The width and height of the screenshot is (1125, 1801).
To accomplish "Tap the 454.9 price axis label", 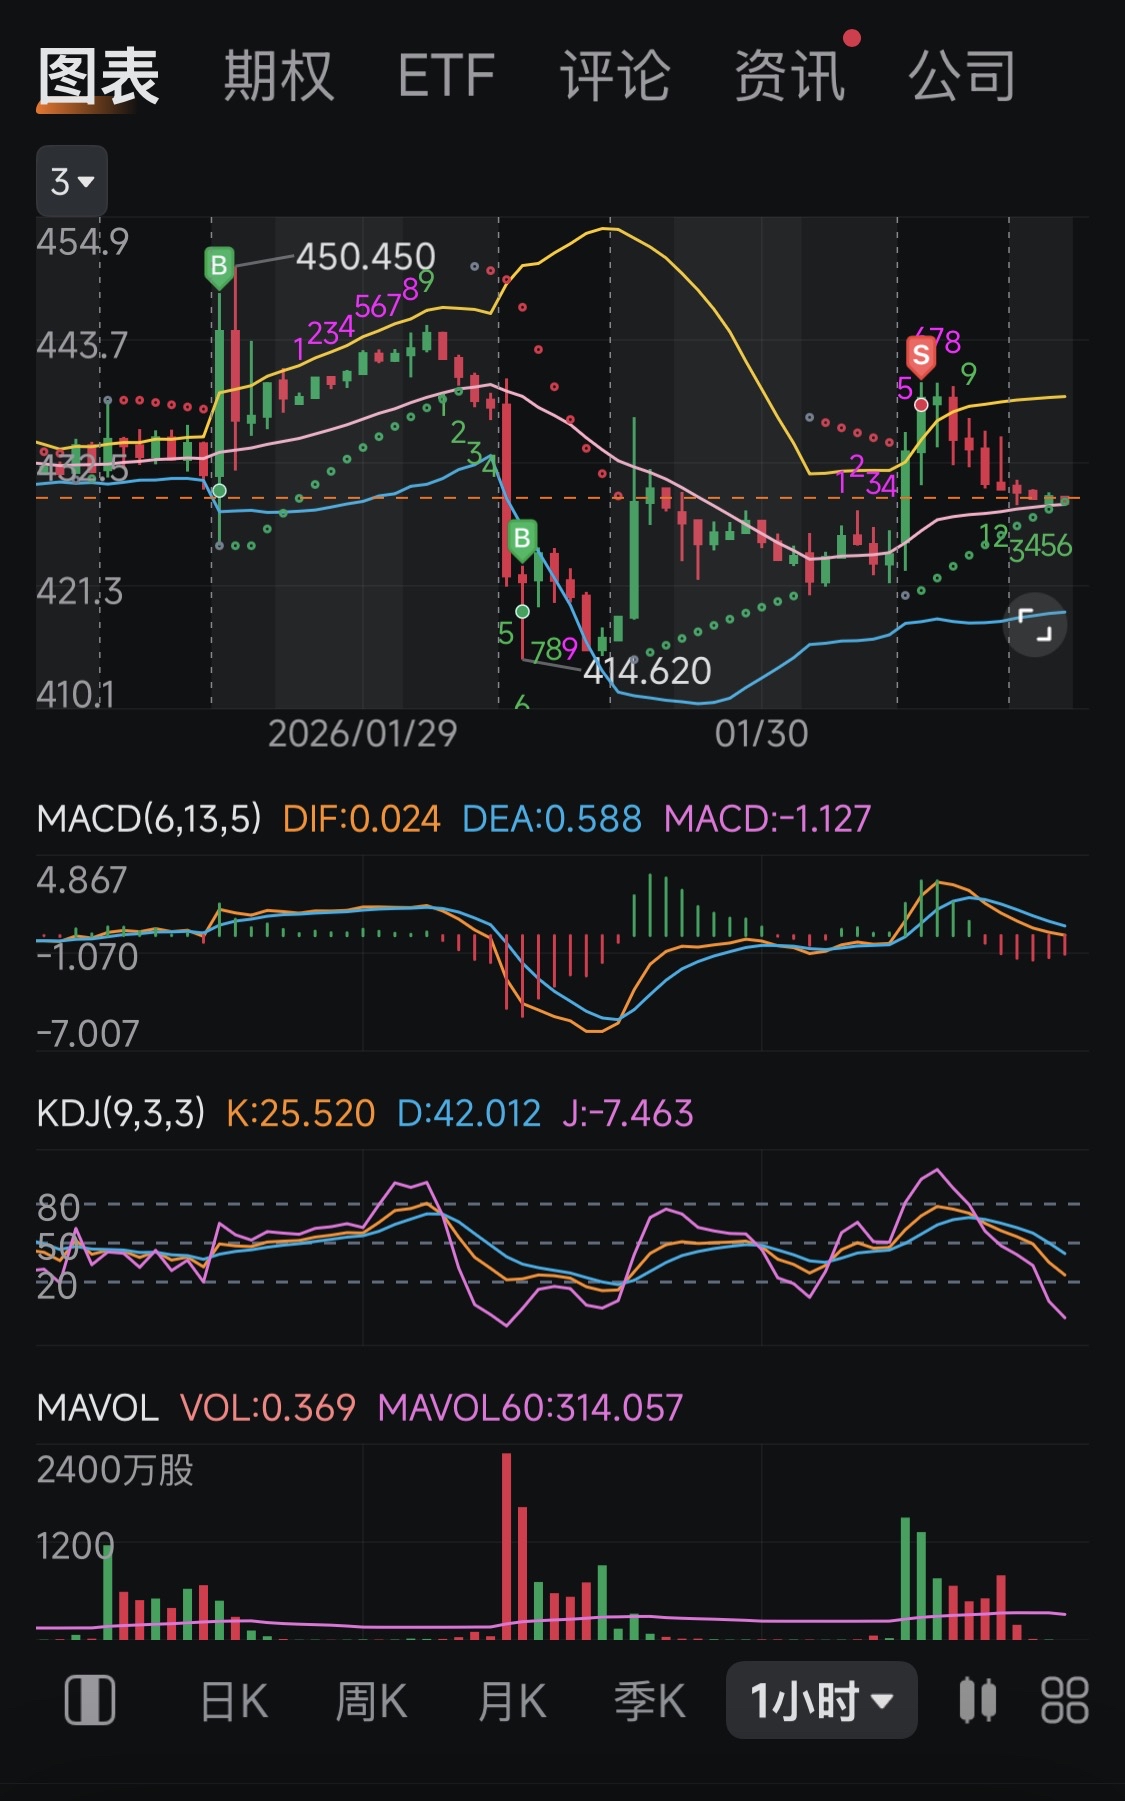I will 83,242.
